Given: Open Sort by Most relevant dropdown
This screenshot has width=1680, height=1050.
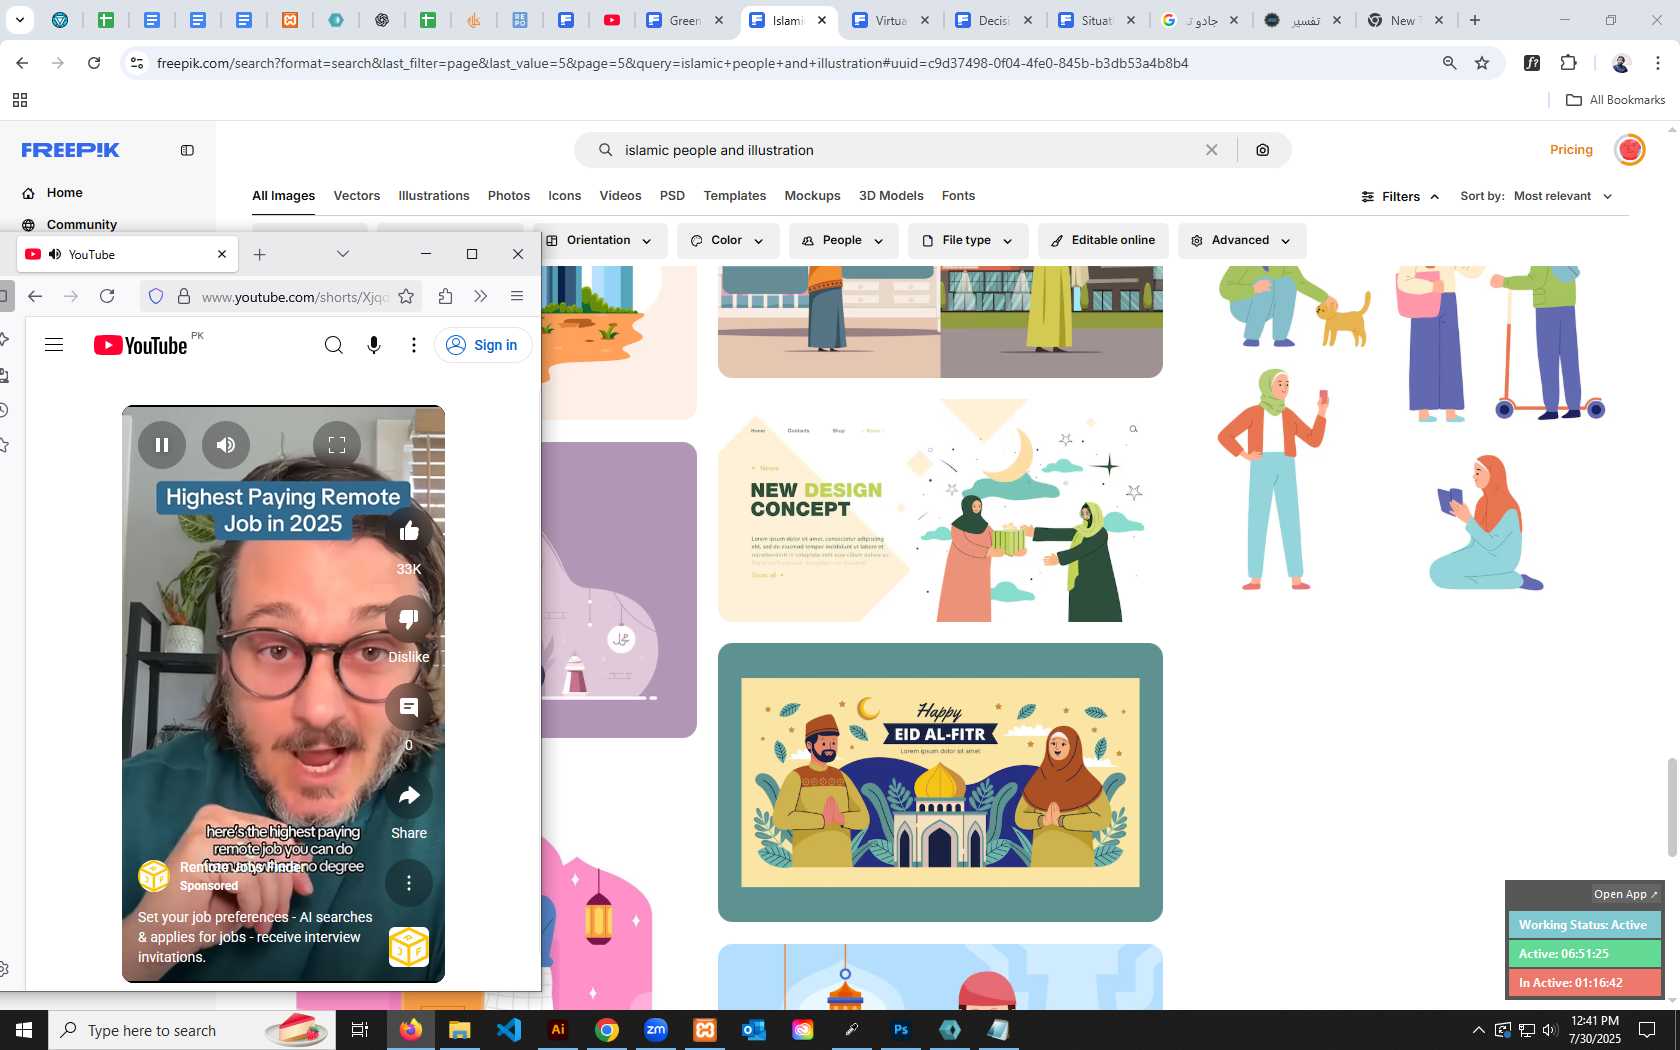Looking at the screenshot, I should [x=1537, y=196].
